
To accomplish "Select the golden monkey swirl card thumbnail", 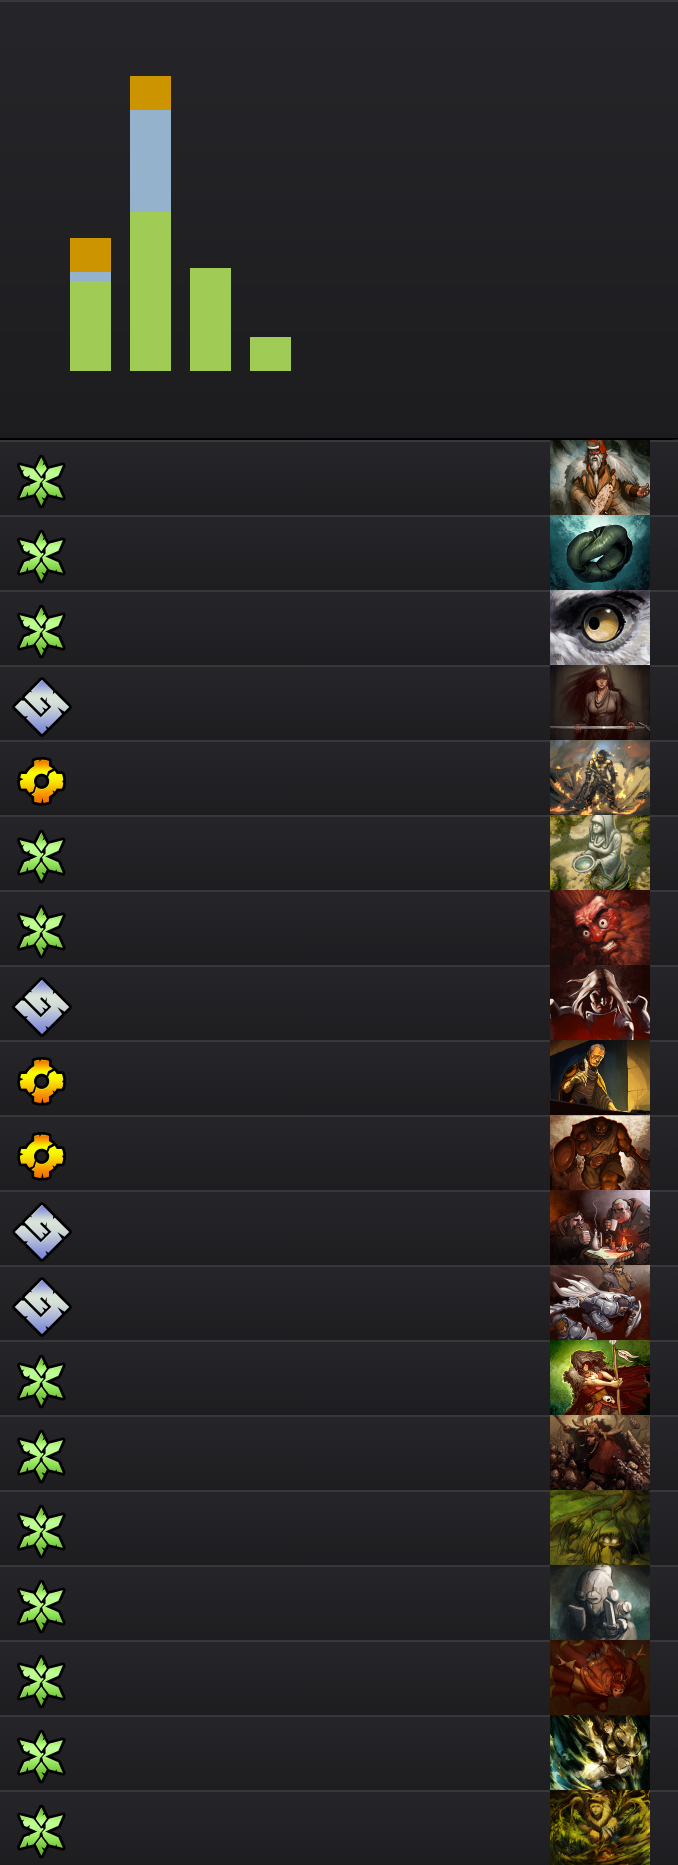I will click(600, 1828).
